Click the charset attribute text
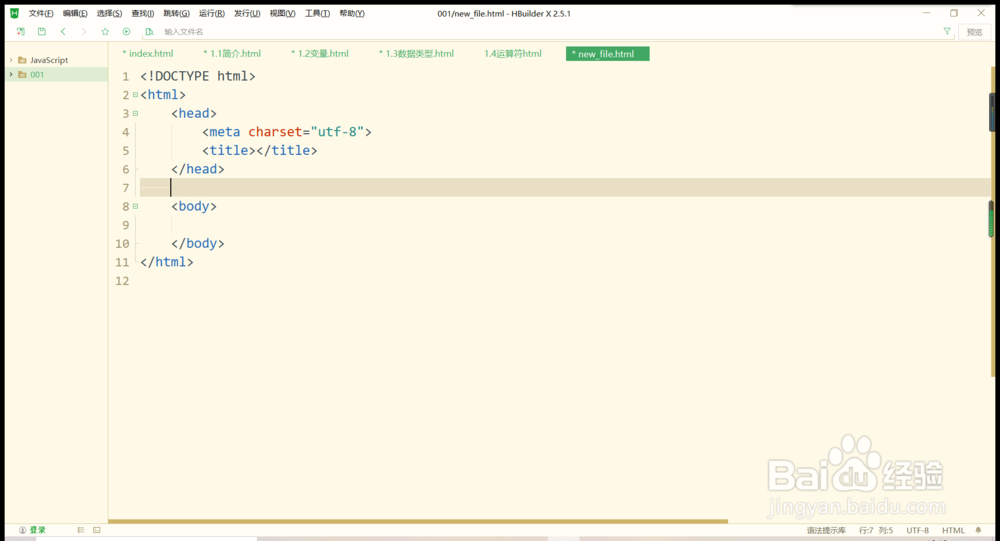Viewport: 1000px width, 541px height. point(275,132)
